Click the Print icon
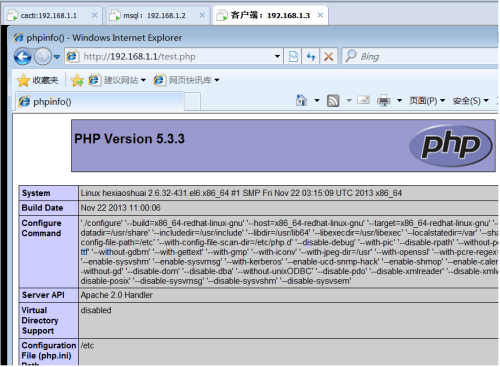This screenshot has height=367, width=500. tap(384, 100)
